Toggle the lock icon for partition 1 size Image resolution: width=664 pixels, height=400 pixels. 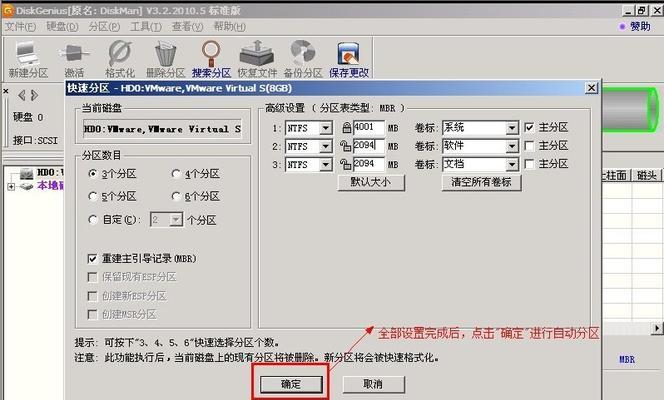[347, 127]
